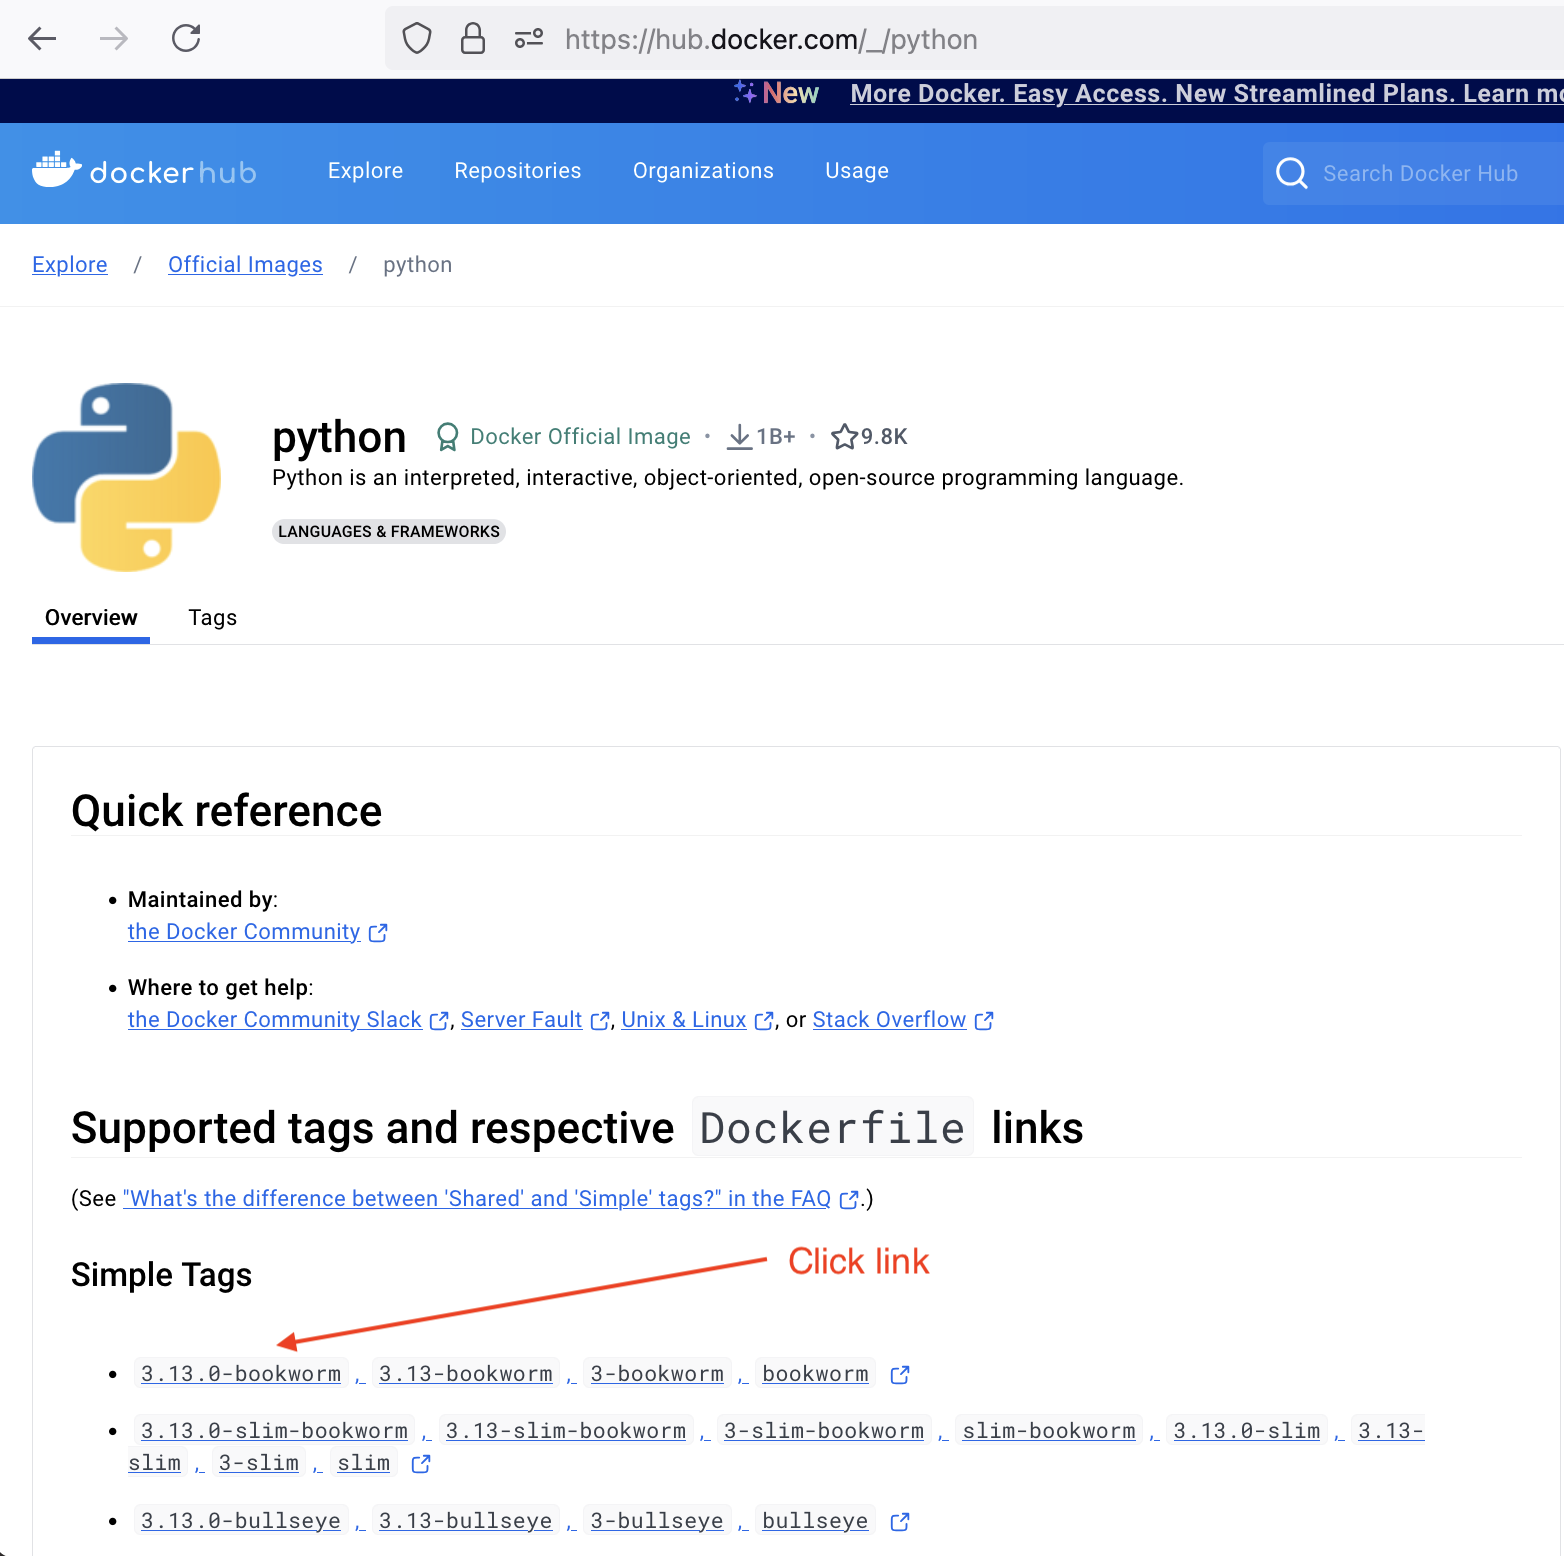Click the 3.13.0-bookworm tag link

click(241, 1374)
